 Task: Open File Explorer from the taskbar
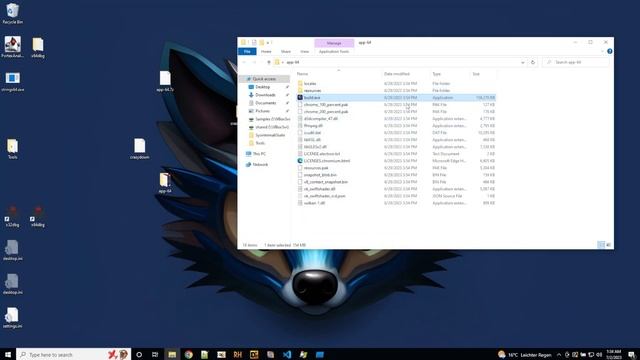[x=172, y=354]
